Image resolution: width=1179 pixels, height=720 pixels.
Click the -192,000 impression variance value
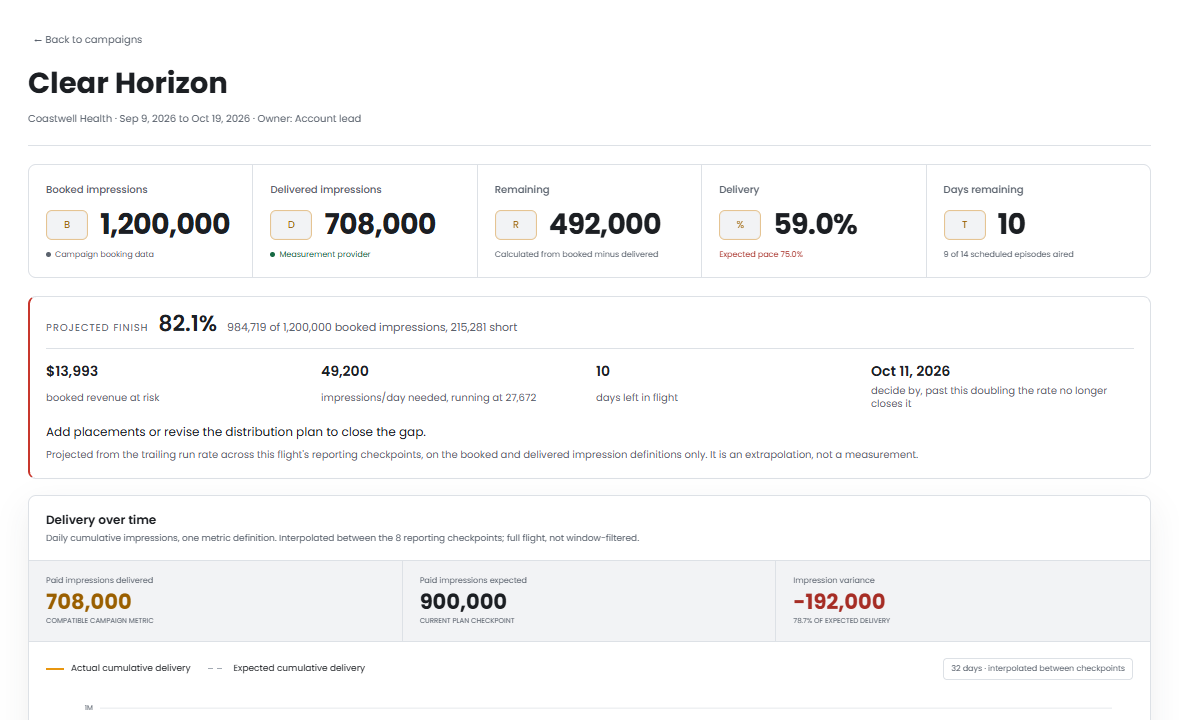[x=839, y=601]
